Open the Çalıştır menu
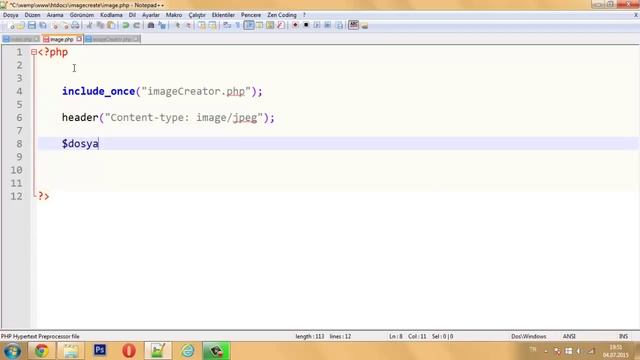The width and height of the screenshot is (640, 360). point(197,15)
